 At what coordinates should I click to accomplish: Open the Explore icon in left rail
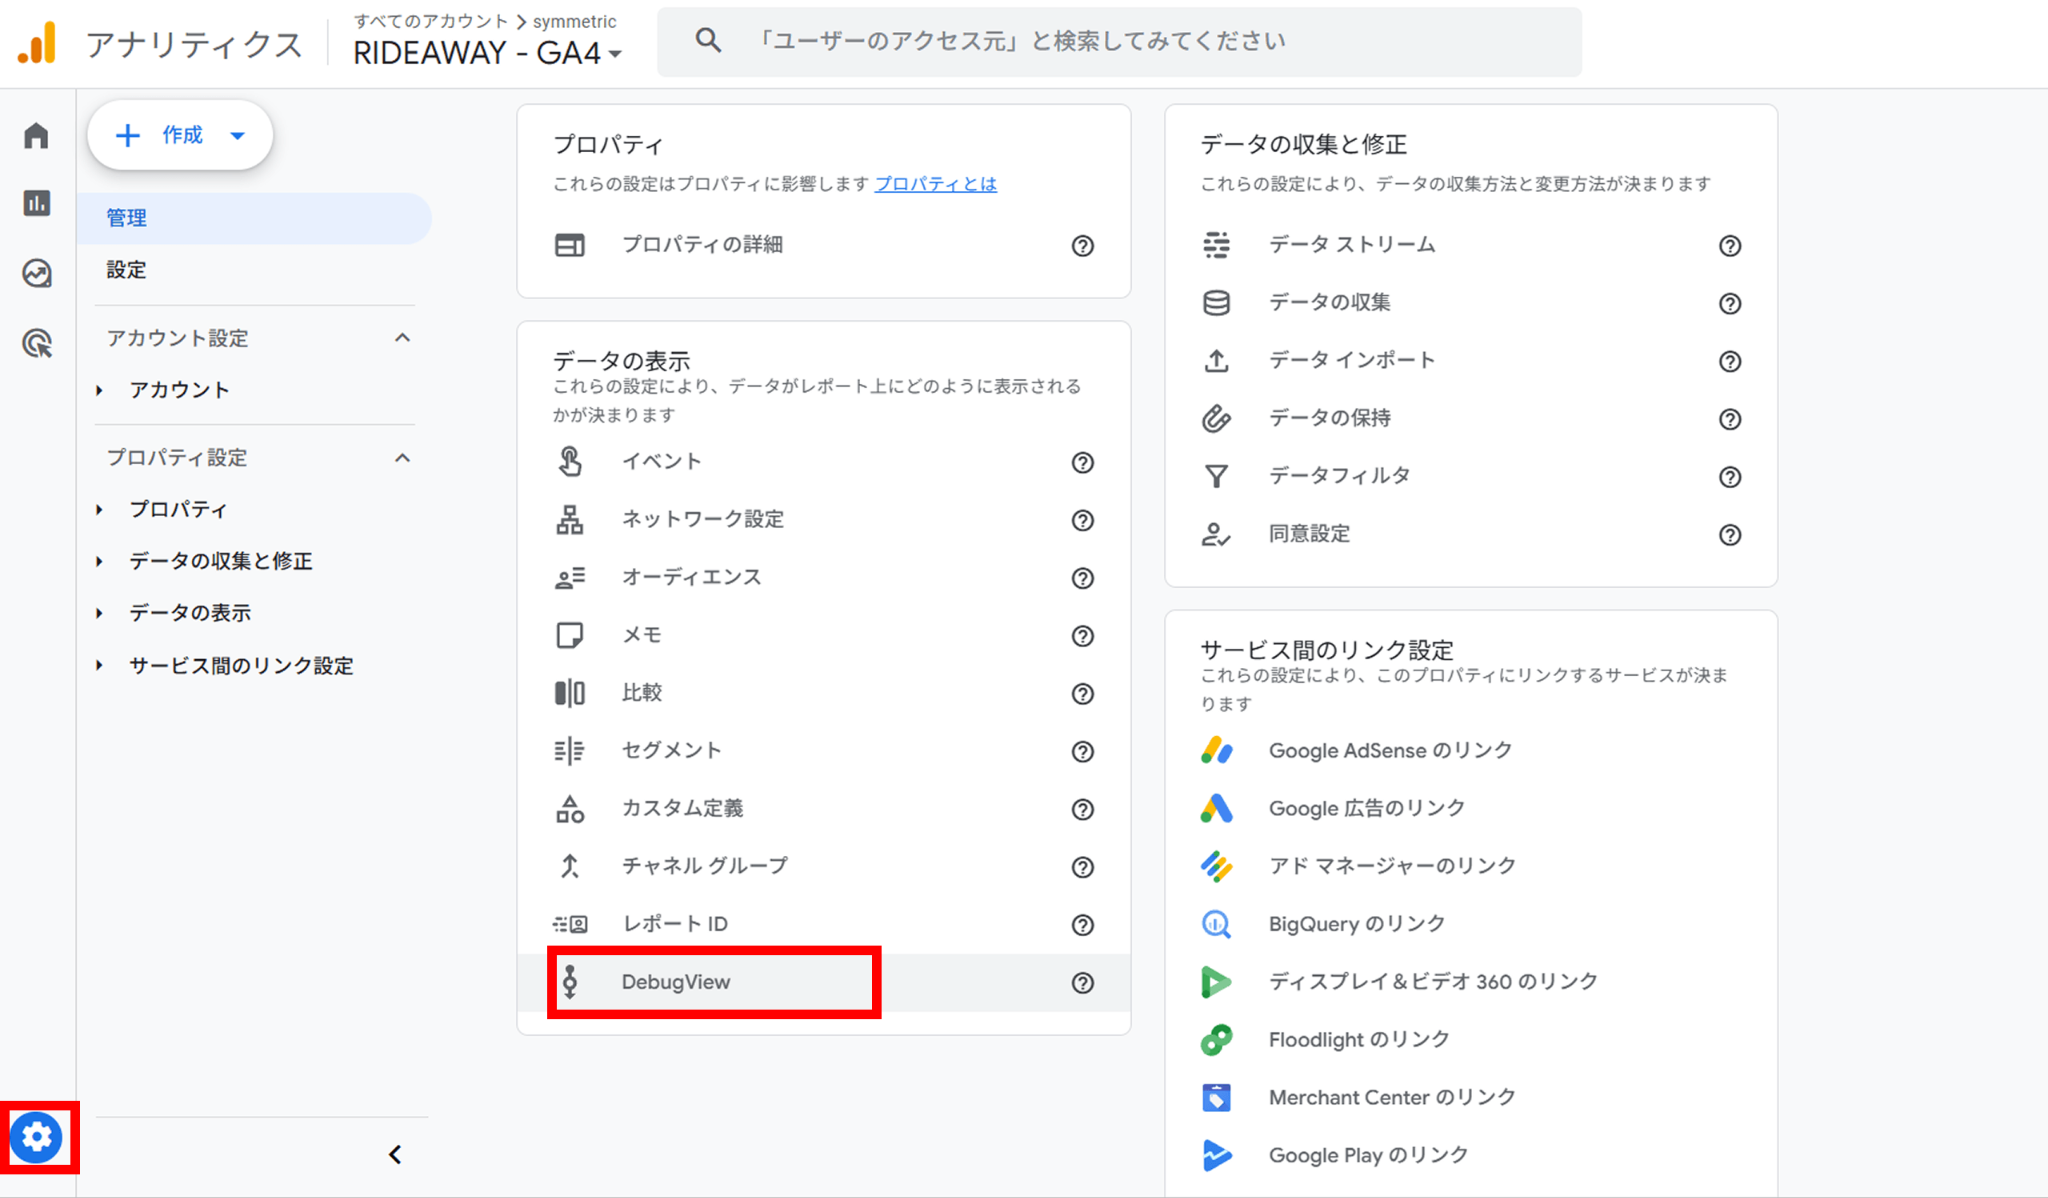(x=37, y=273)
